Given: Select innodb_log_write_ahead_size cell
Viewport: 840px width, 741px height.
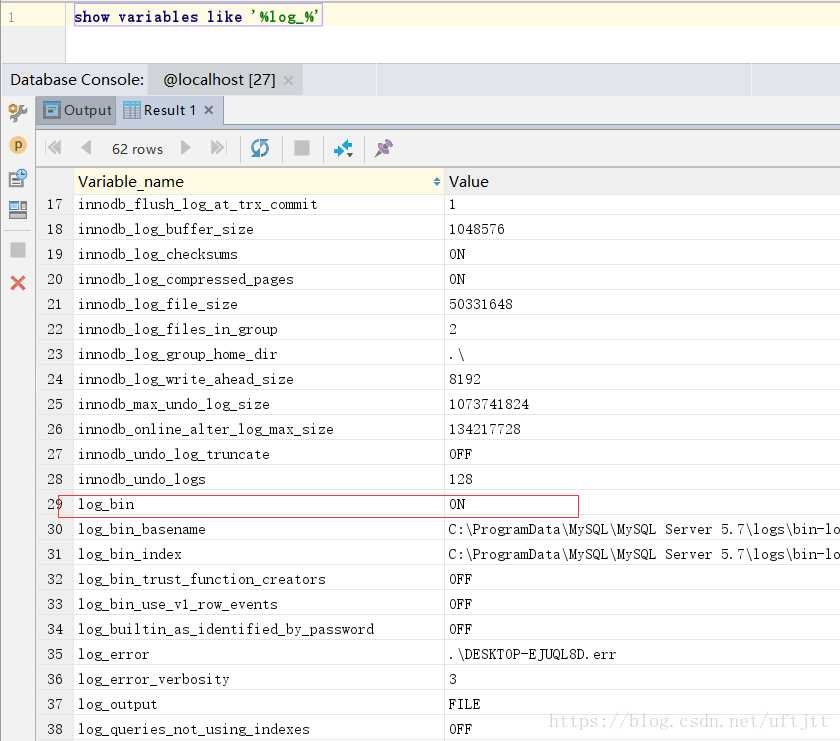Looking at the screenshot, I should 259,379.
